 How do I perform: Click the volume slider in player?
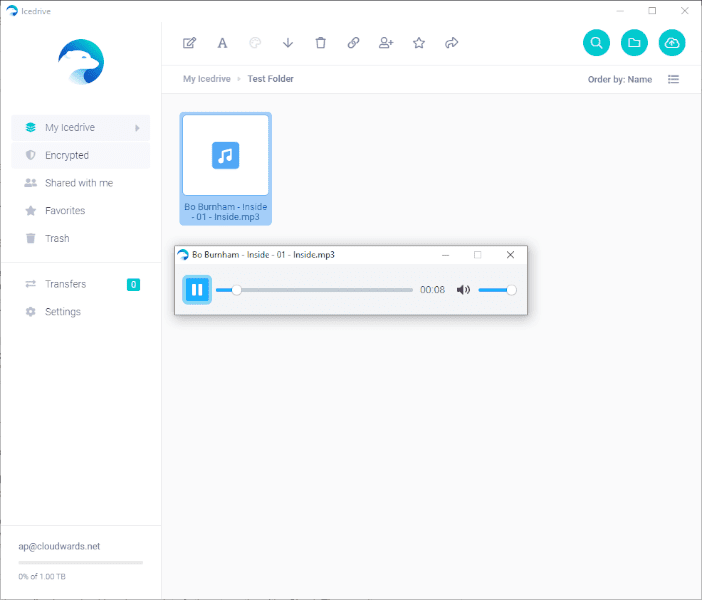tap(497, 290)
